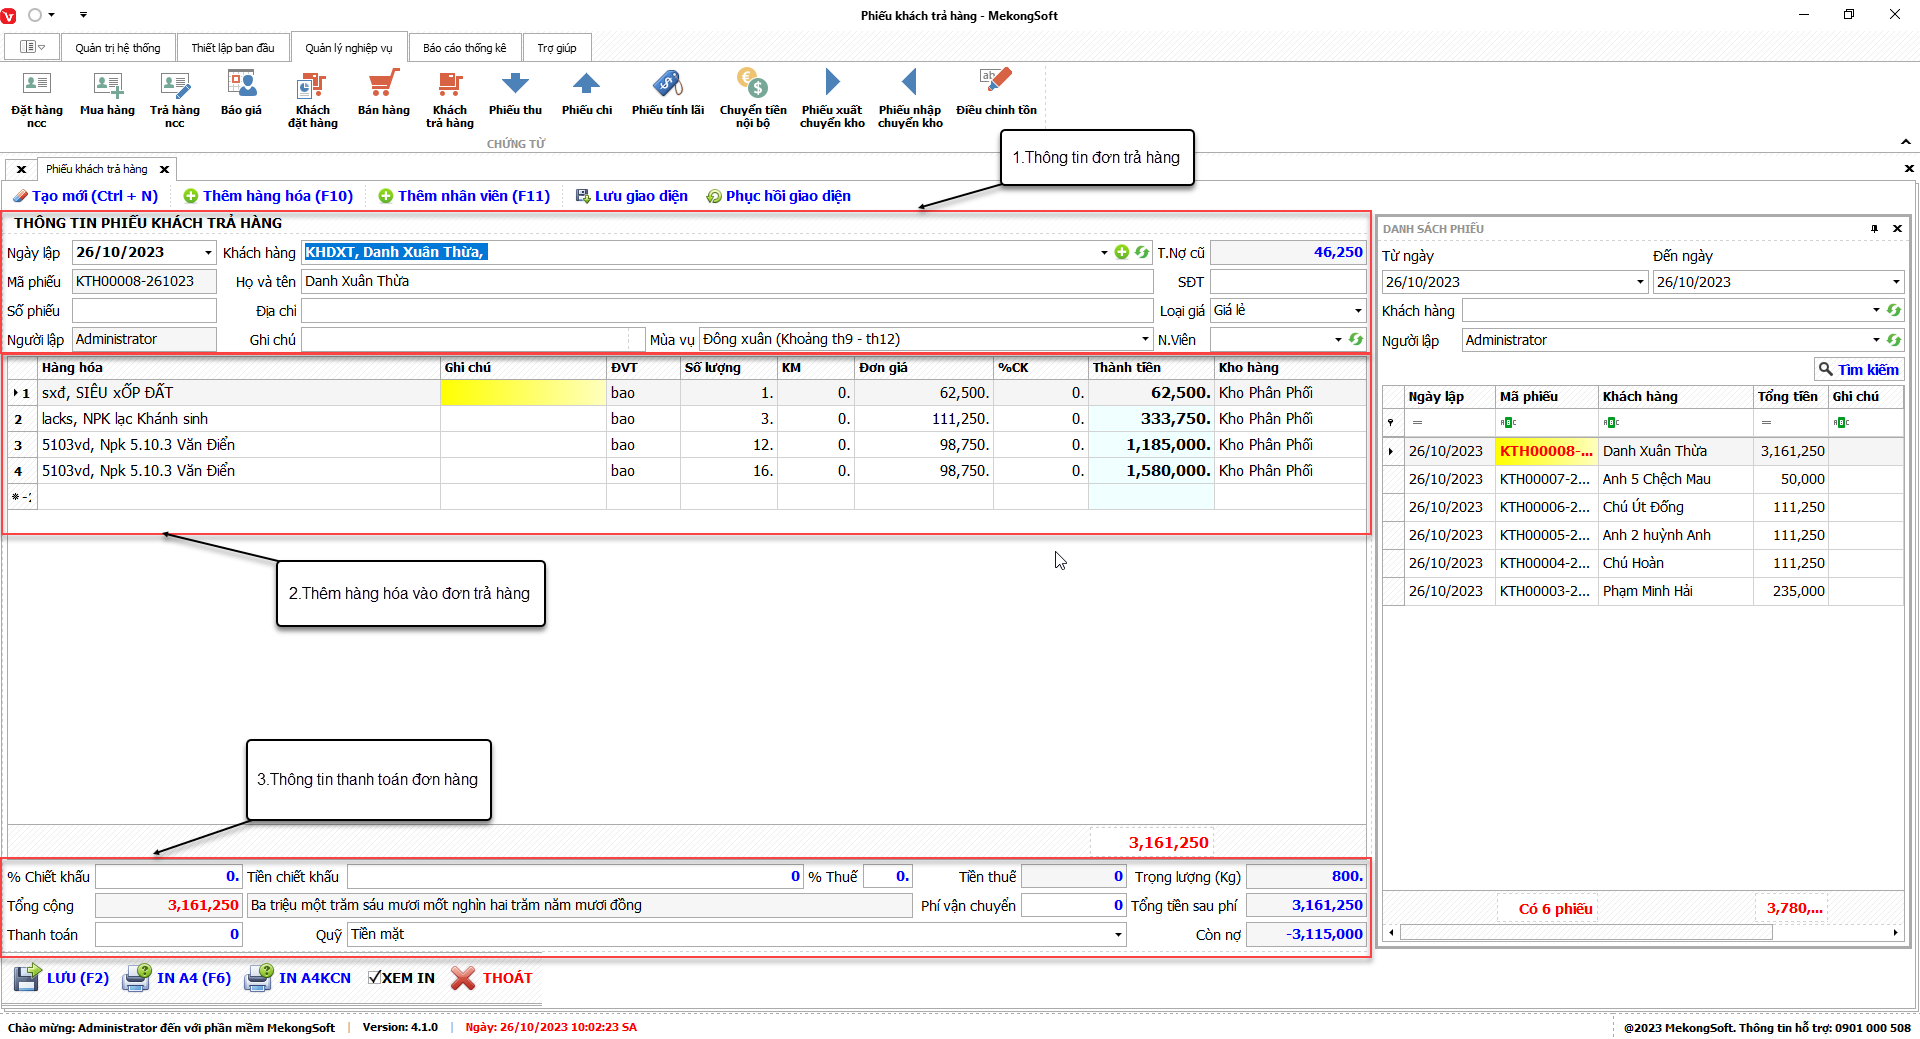Expand the Loại giá dropdown
The image size is (1920, 1039).
[1357, 311]
